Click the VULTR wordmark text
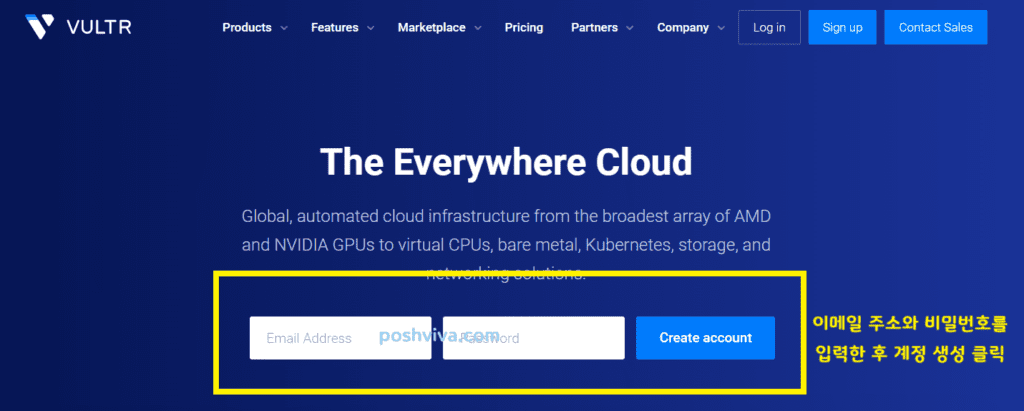 click(99, 27)
